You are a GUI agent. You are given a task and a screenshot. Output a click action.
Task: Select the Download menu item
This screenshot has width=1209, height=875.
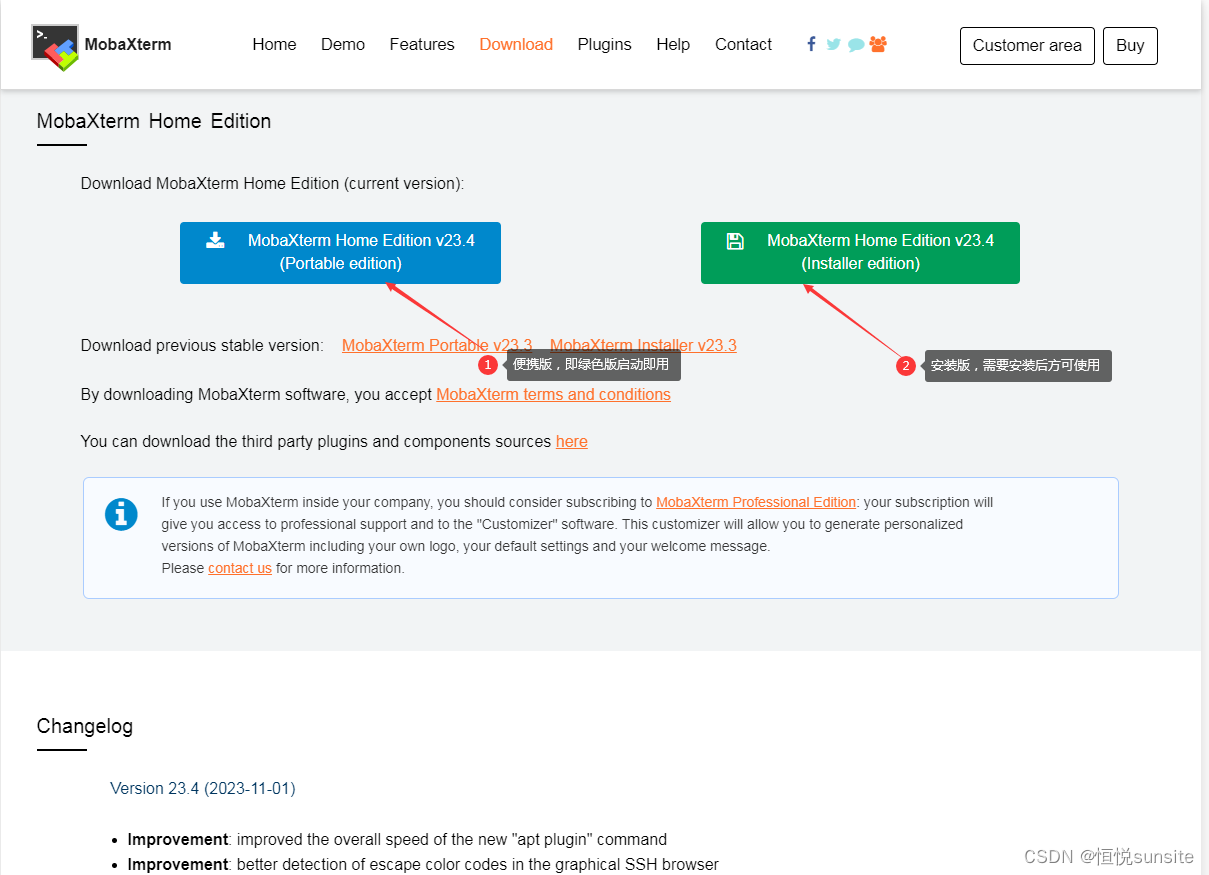[516, 44]
